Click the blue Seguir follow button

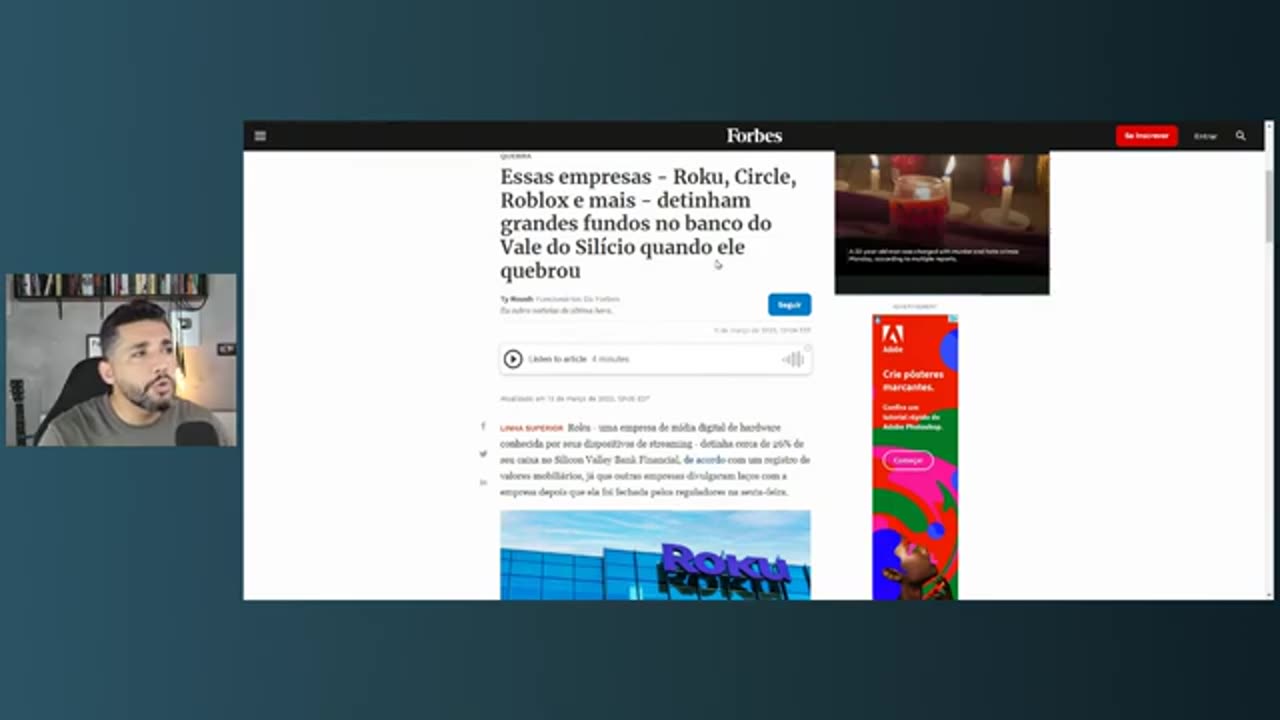[789, 305]
